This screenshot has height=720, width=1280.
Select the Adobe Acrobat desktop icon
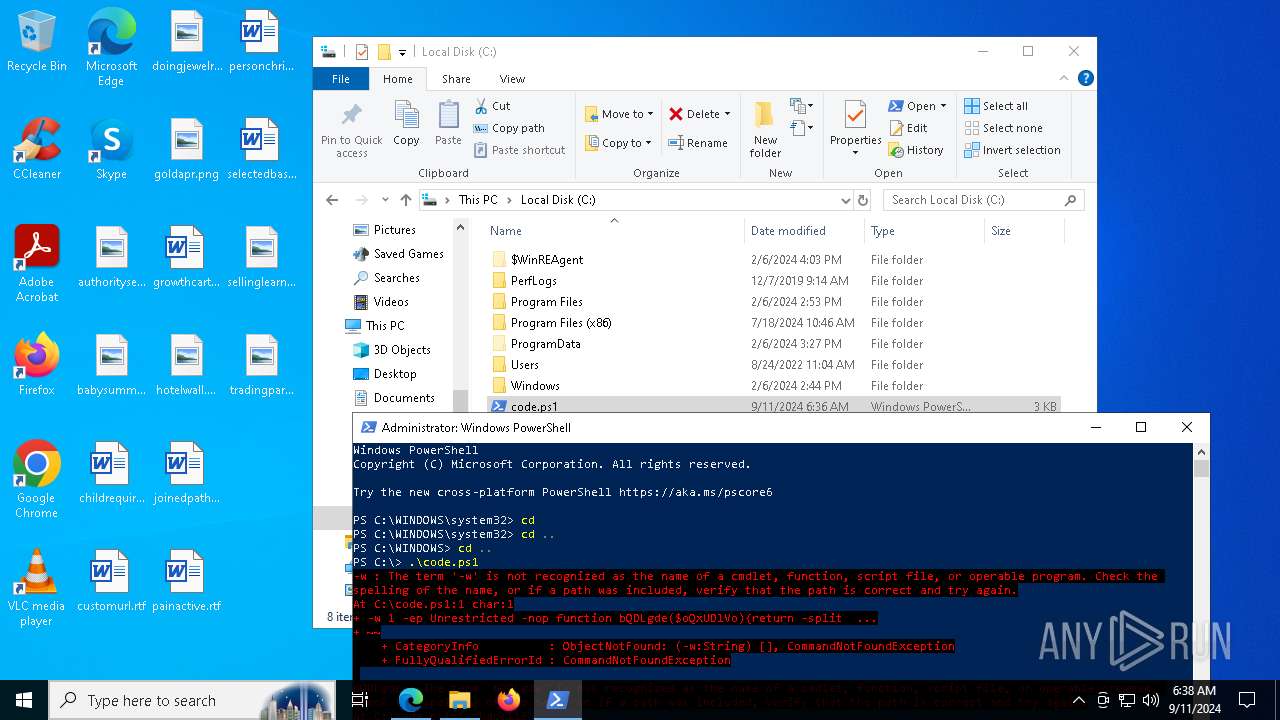tap(37, 263)
